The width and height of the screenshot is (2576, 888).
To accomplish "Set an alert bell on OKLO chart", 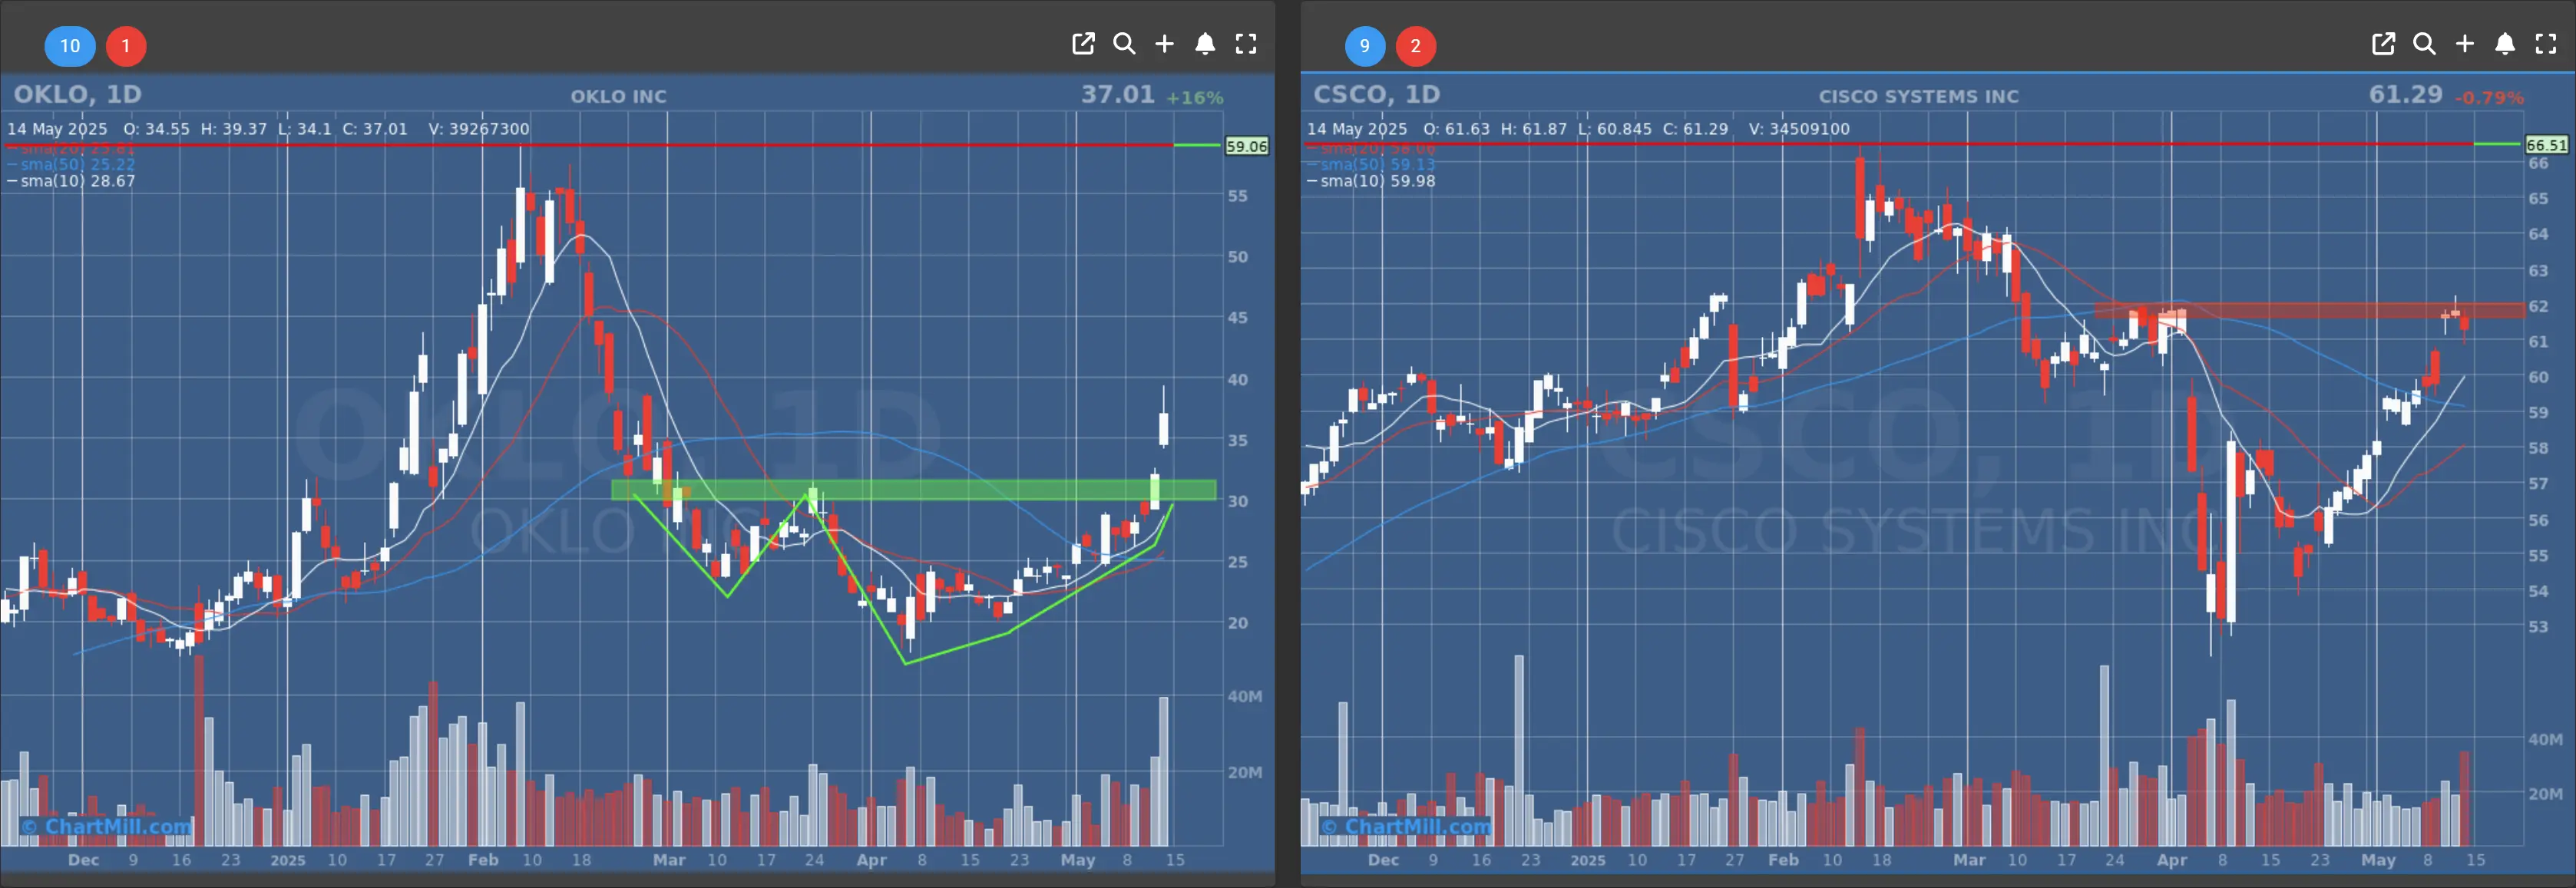I will (x=1205, y=44).
